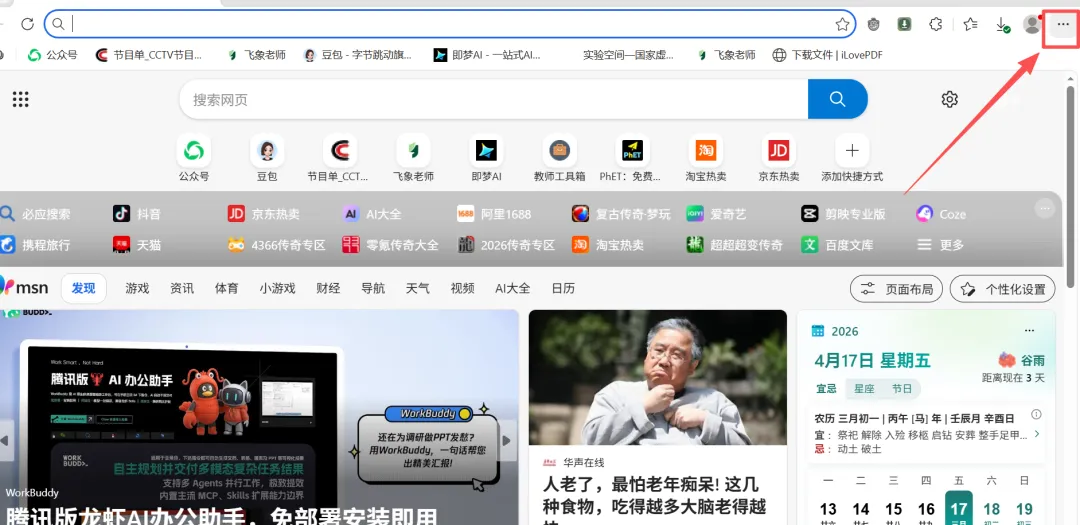The image size is (1080, 525).
Task: Open 飞象老师 quick link tile
Action: (x=413, y=158)
